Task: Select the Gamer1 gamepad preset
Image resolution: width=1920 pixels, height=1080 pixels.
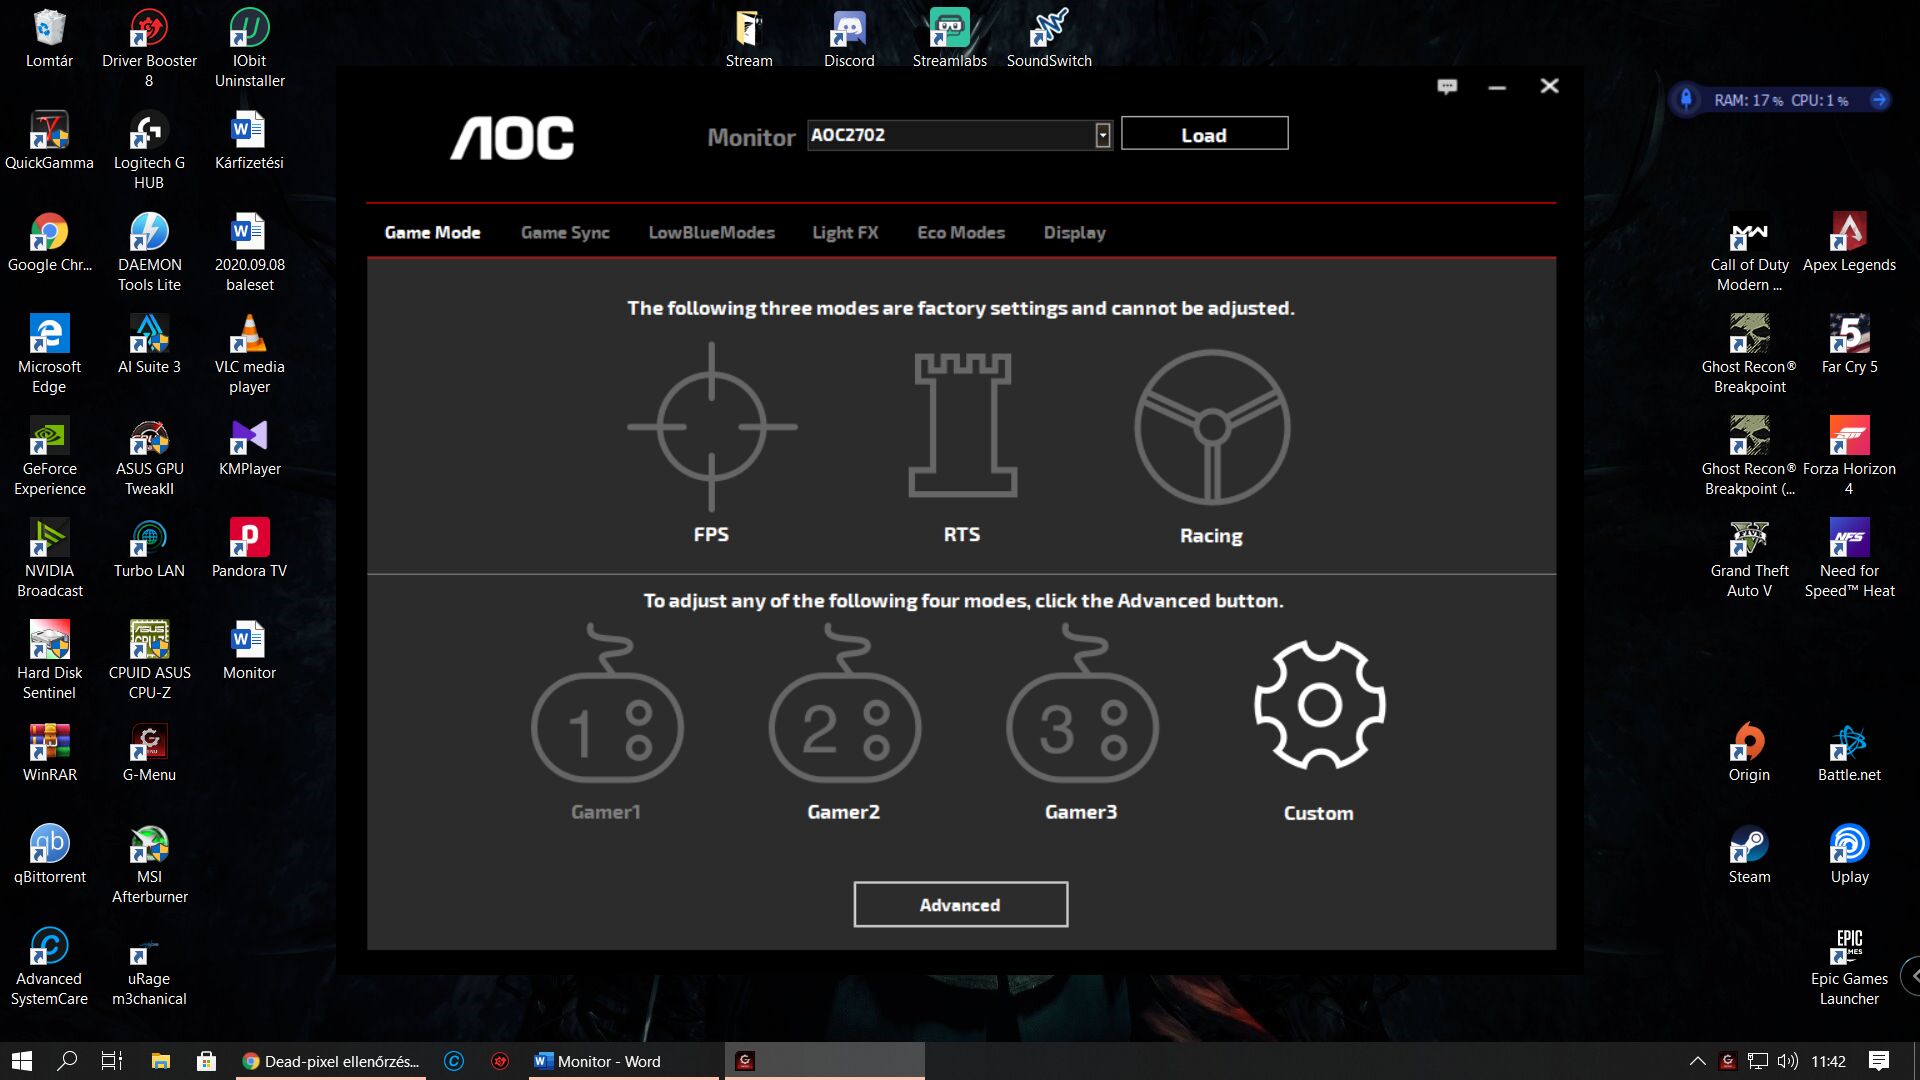Action: (x=607, y=722)
